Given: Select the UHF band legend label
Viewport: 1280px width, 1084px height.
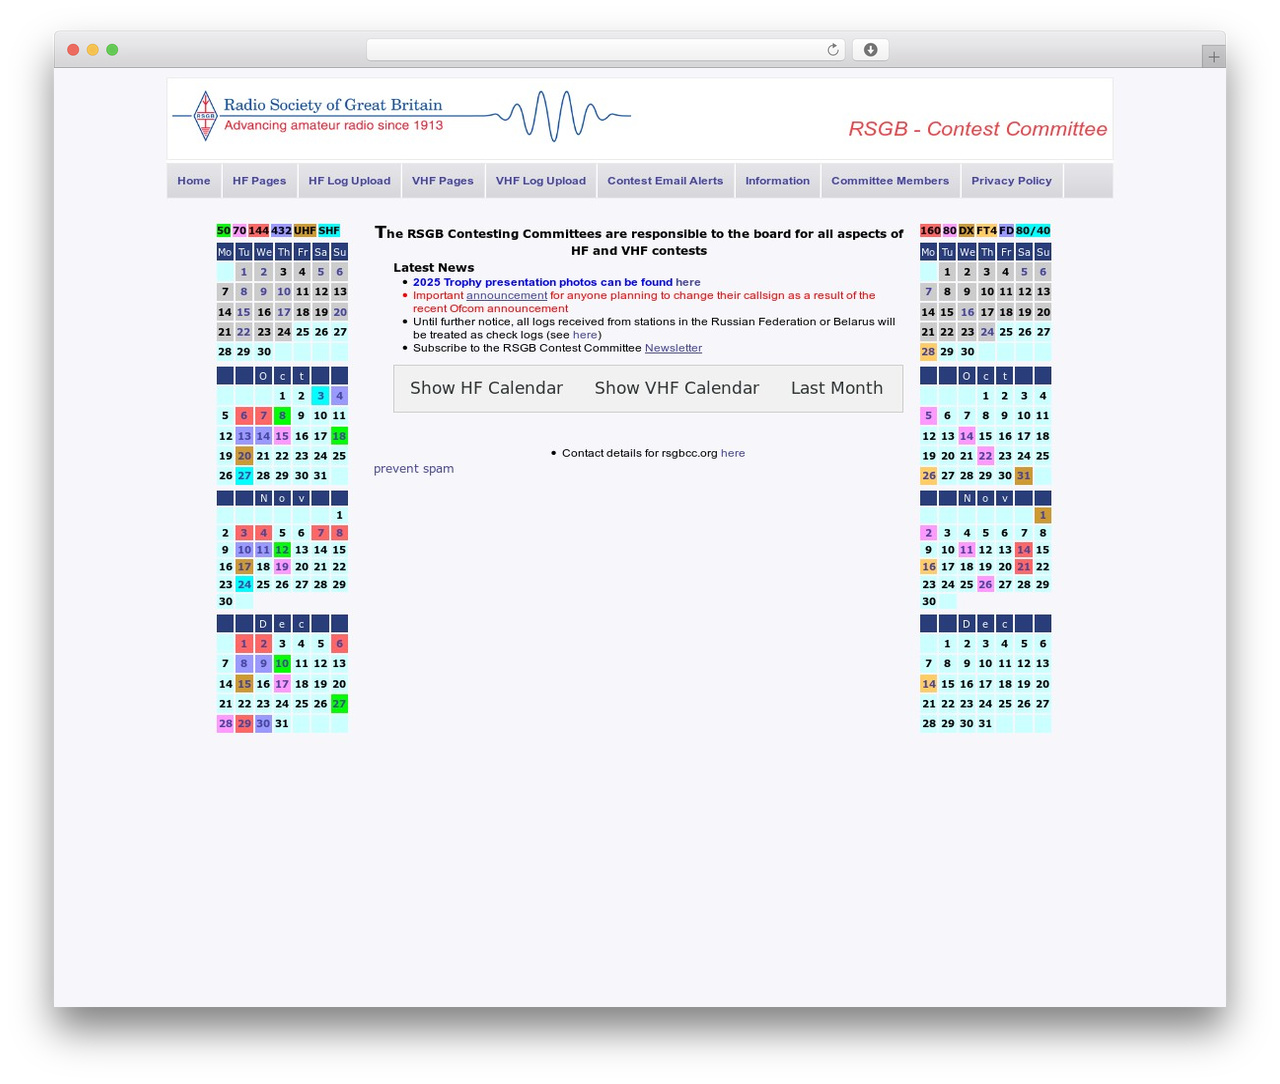Looking at the screenshot, I should click(305, 231).
